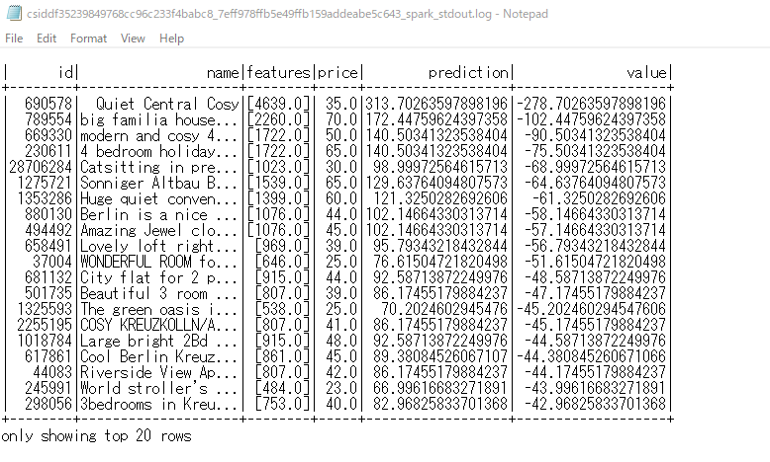Image resolution: width=770 pixels, height=462 pixels.
Task: Place cursor on '[4639.0]' features value
Action: 279,104
